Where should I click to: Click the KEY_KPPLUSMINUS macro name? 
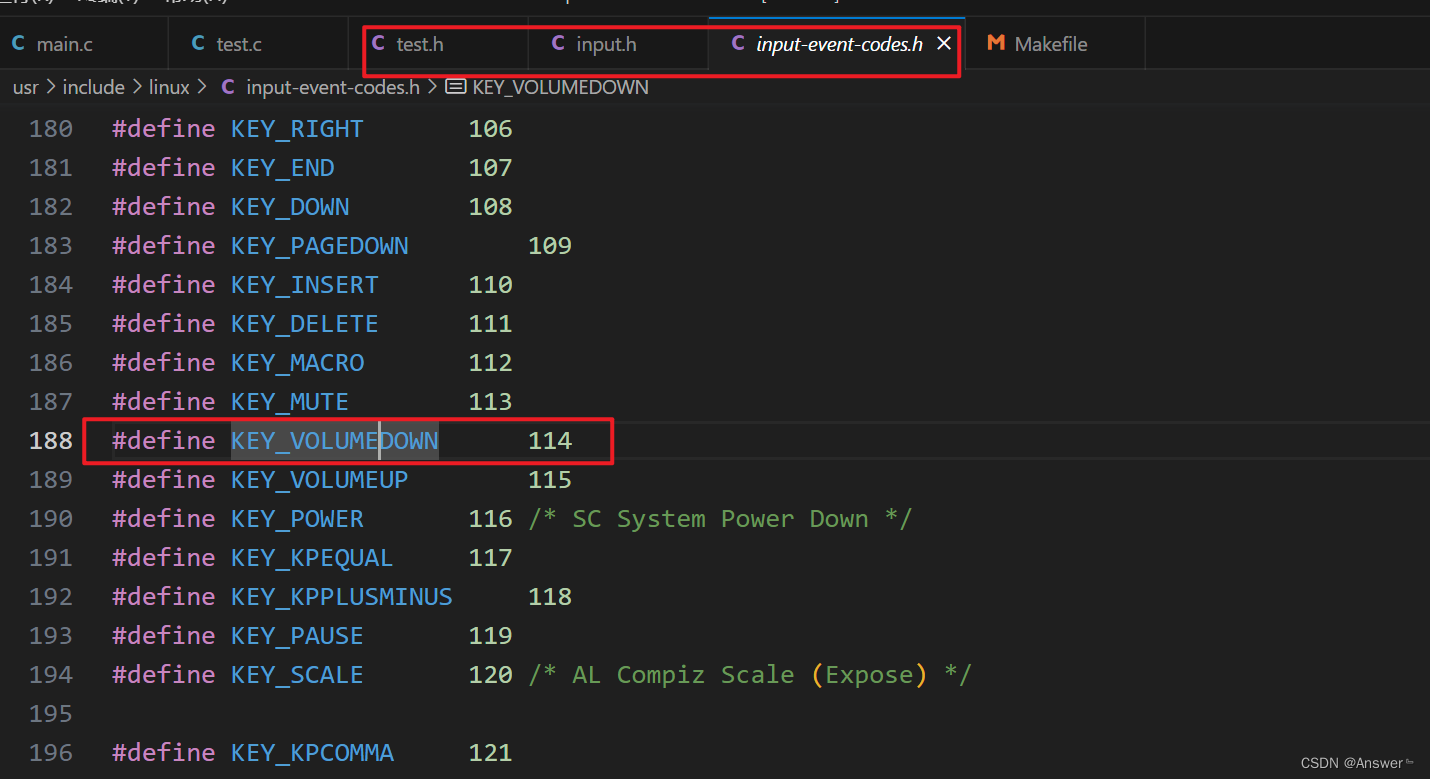click(342, 597)
